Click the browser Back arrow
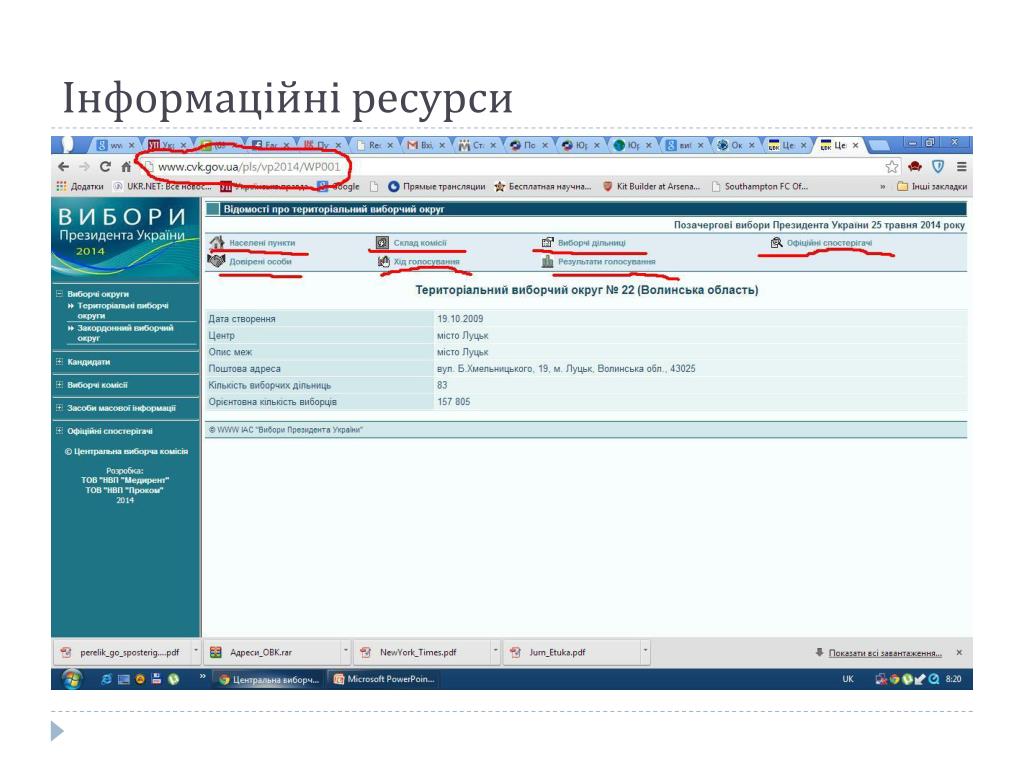Viewport: 1024px width, 768px height. coord(63,167)
